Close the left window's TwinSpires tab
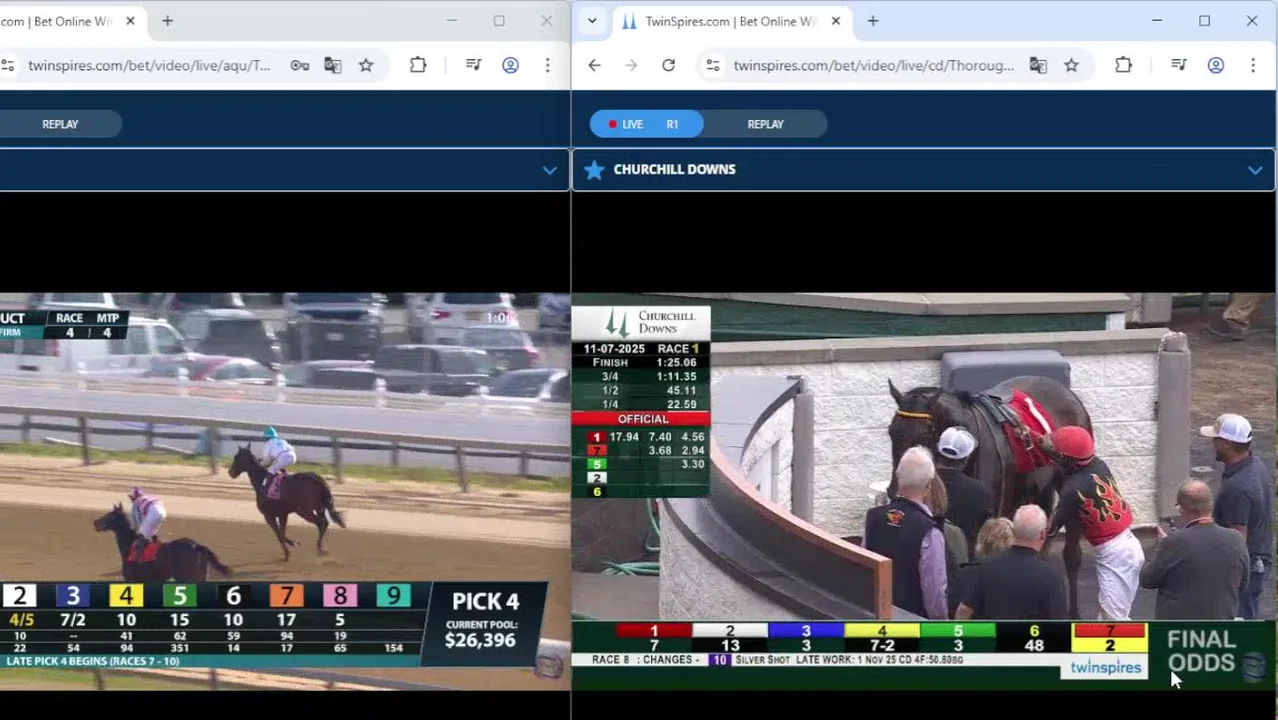The image size is (1278, 720). pyautogui.click(x=130, y=21)
